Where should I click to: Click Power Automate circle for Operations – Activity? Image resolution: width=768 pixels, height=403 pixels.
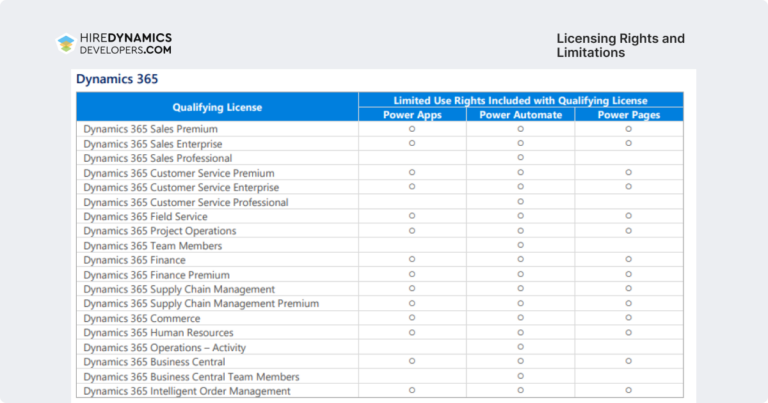(x=521, y=347)
